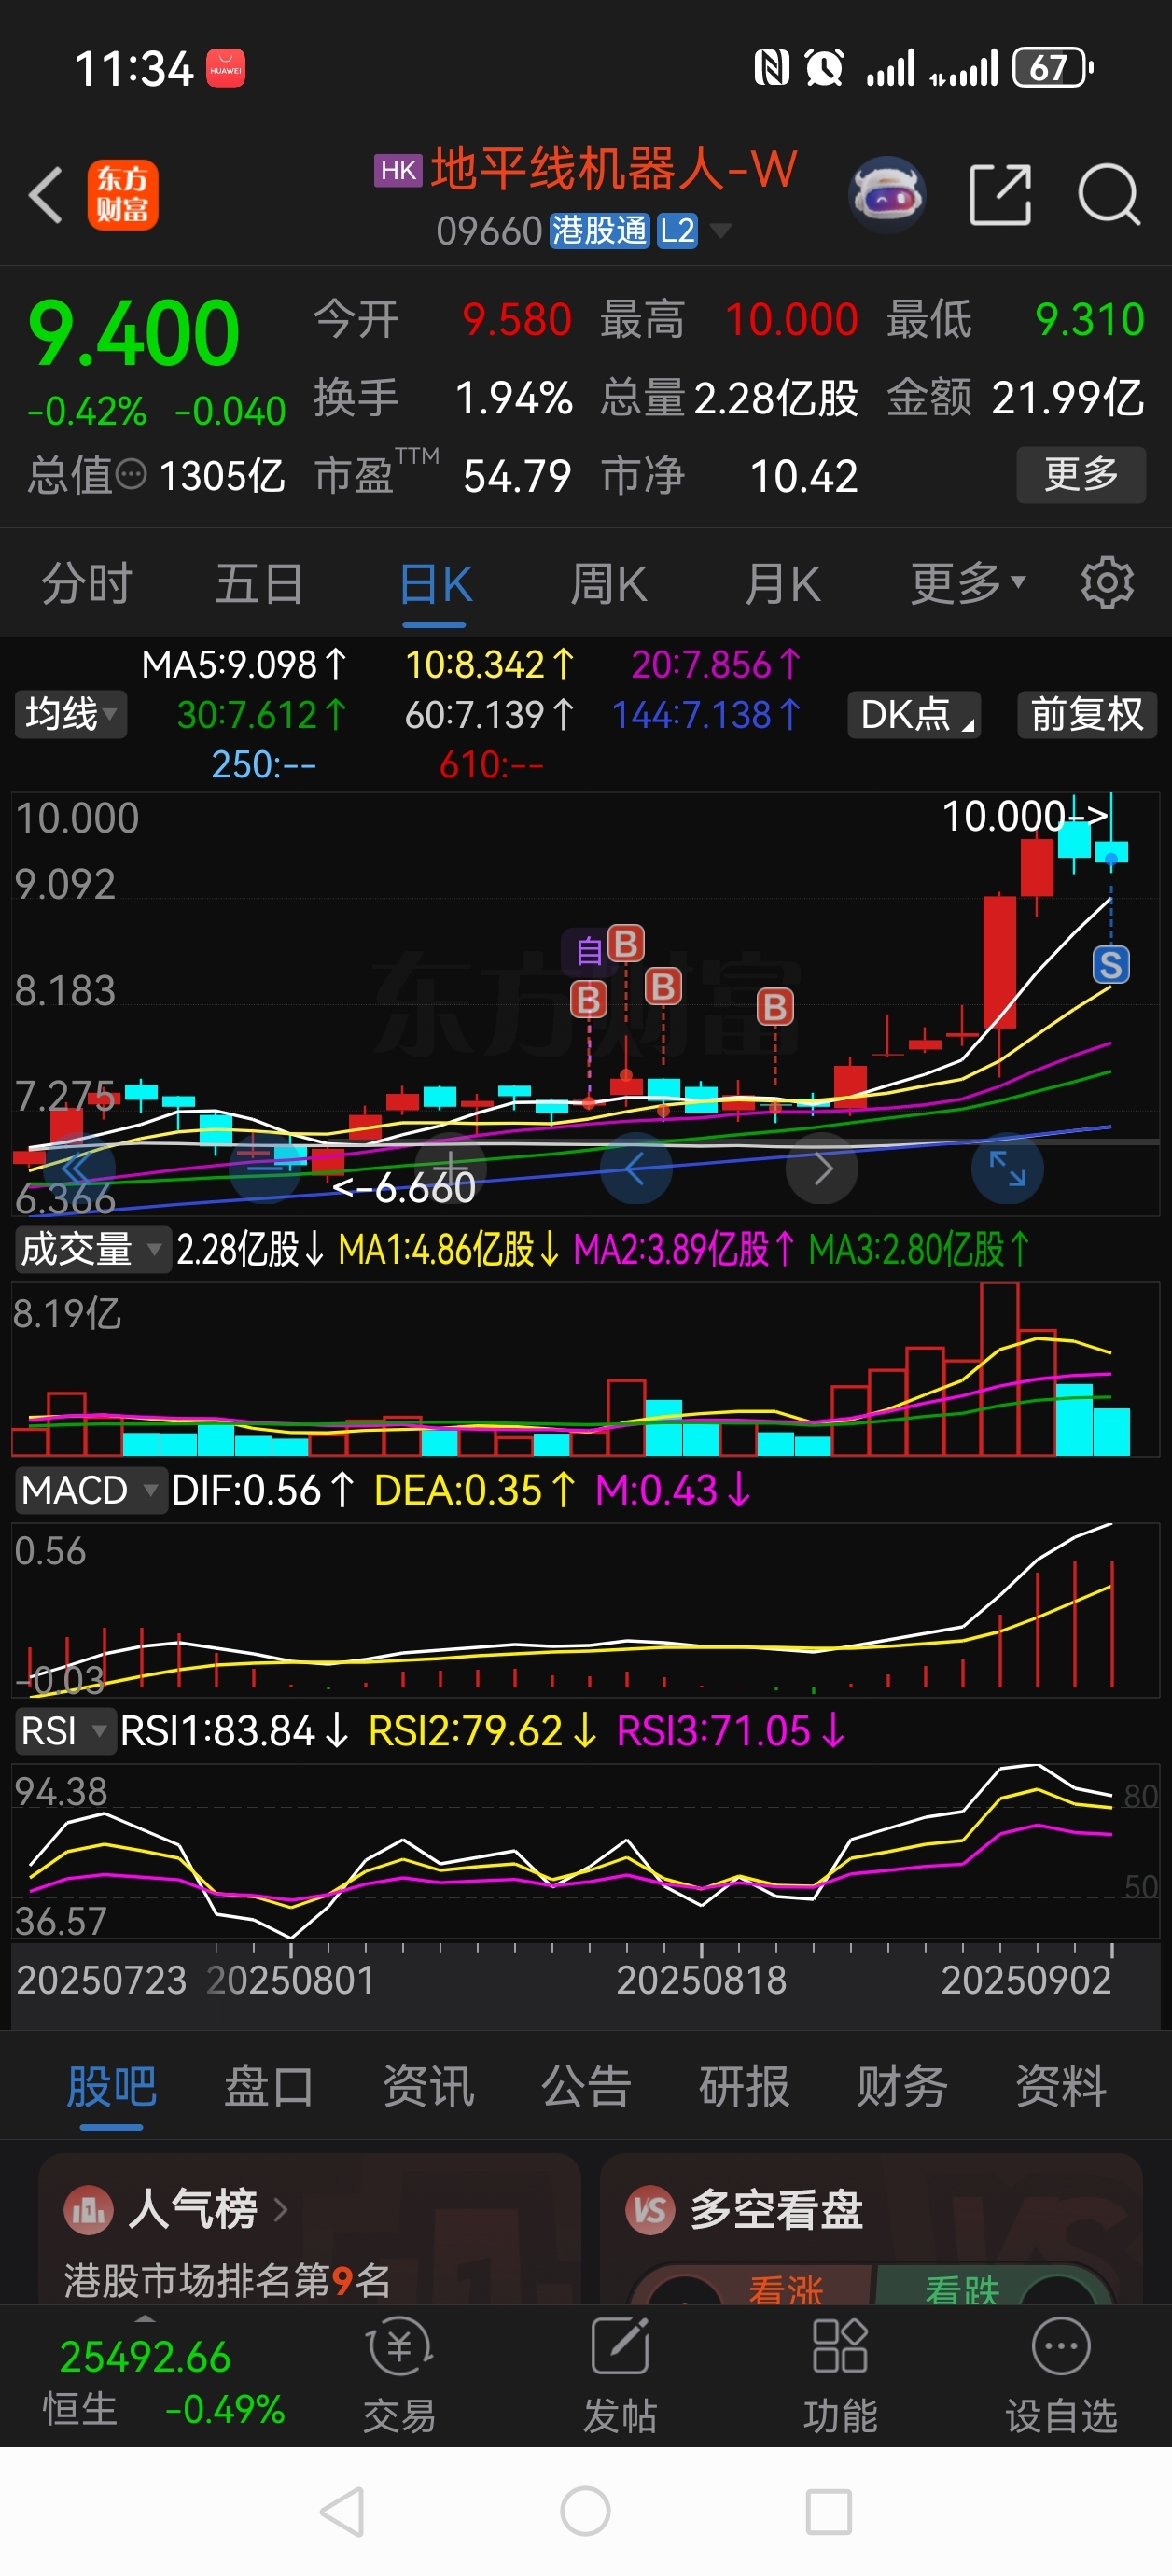Tap the RSI1:83.84 value label
The height and width of the screenshot is (2576, 1172).
[234, 1731]
